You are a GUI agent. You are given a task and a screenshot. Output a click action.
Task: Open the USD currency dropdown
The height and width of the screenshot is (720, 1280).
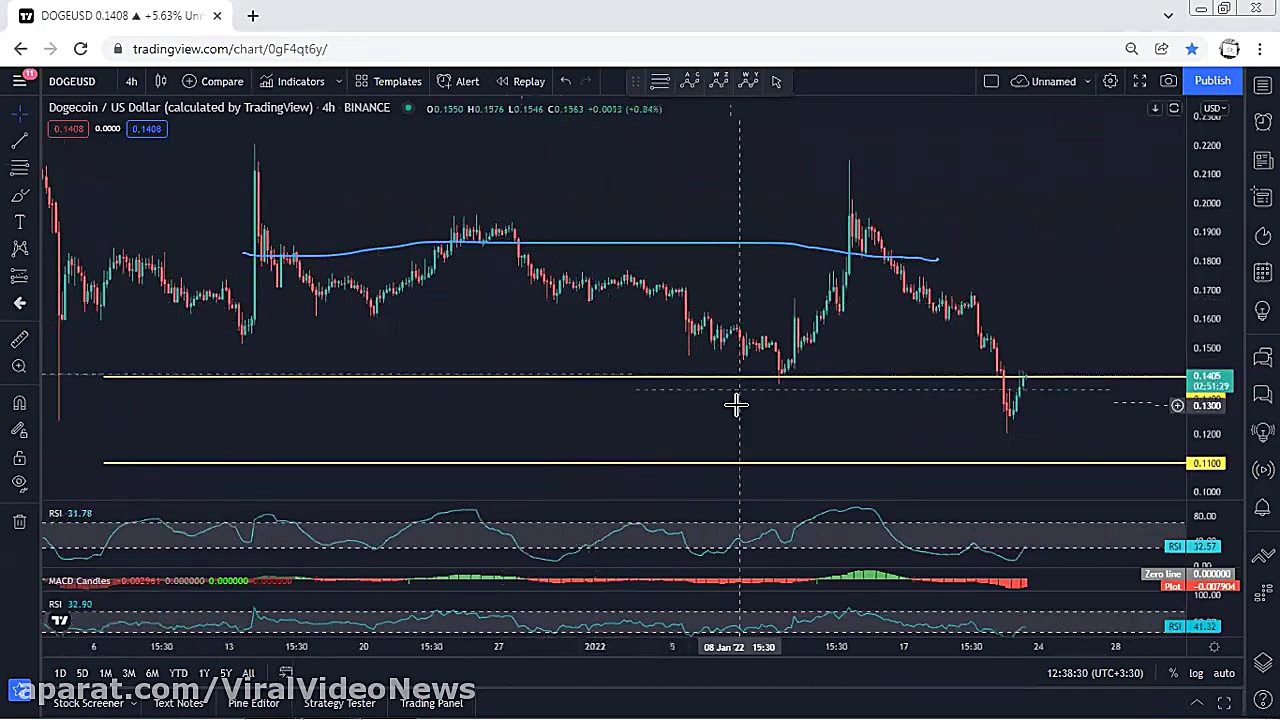[1214, 109]
